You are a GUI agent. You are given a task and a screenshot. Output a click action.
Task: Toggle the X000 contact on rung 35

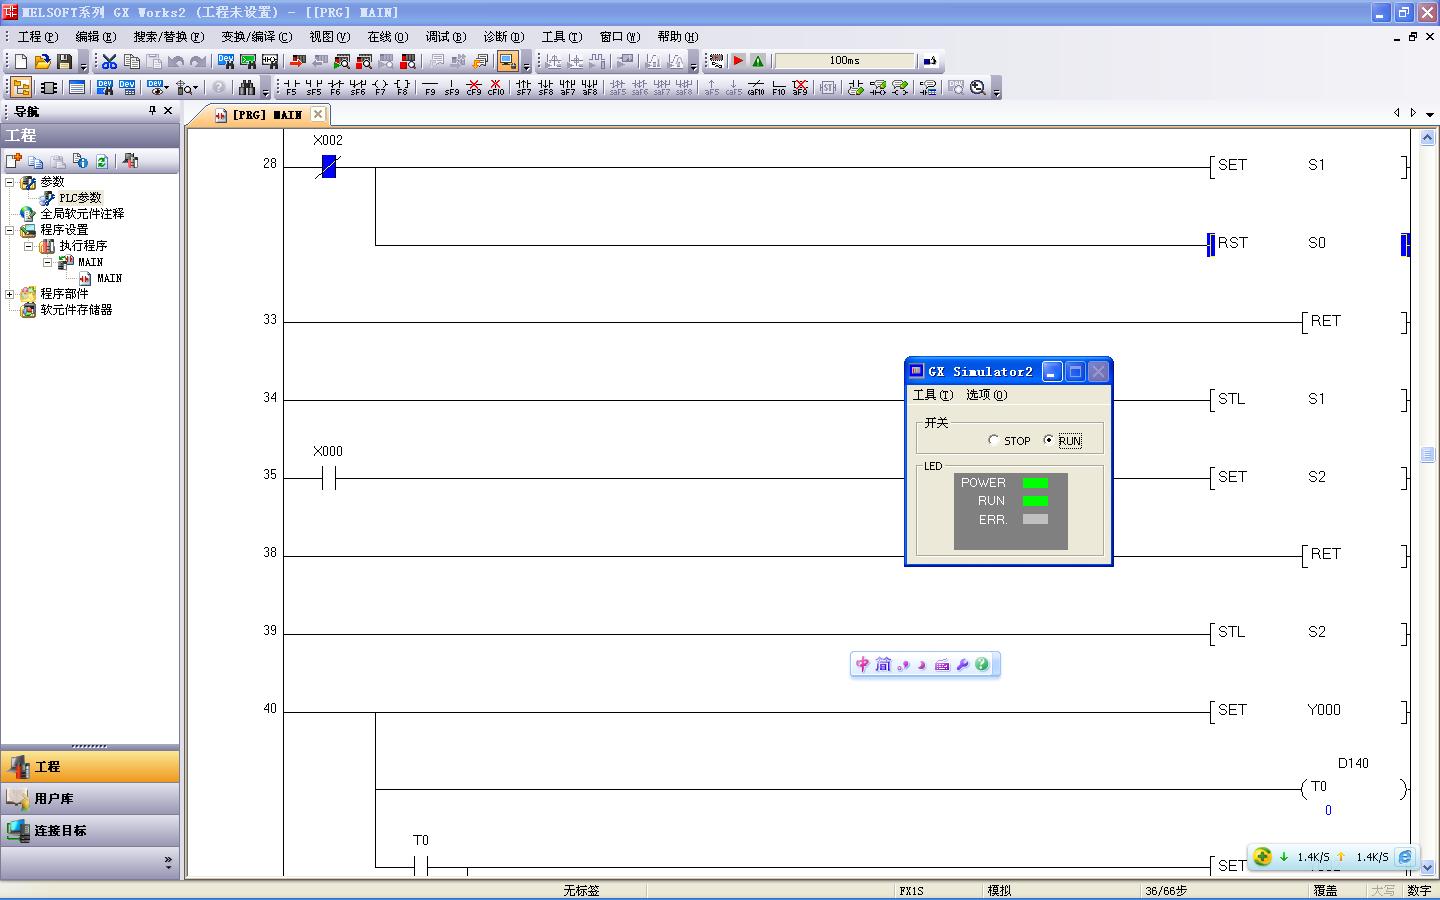(328, 478)
